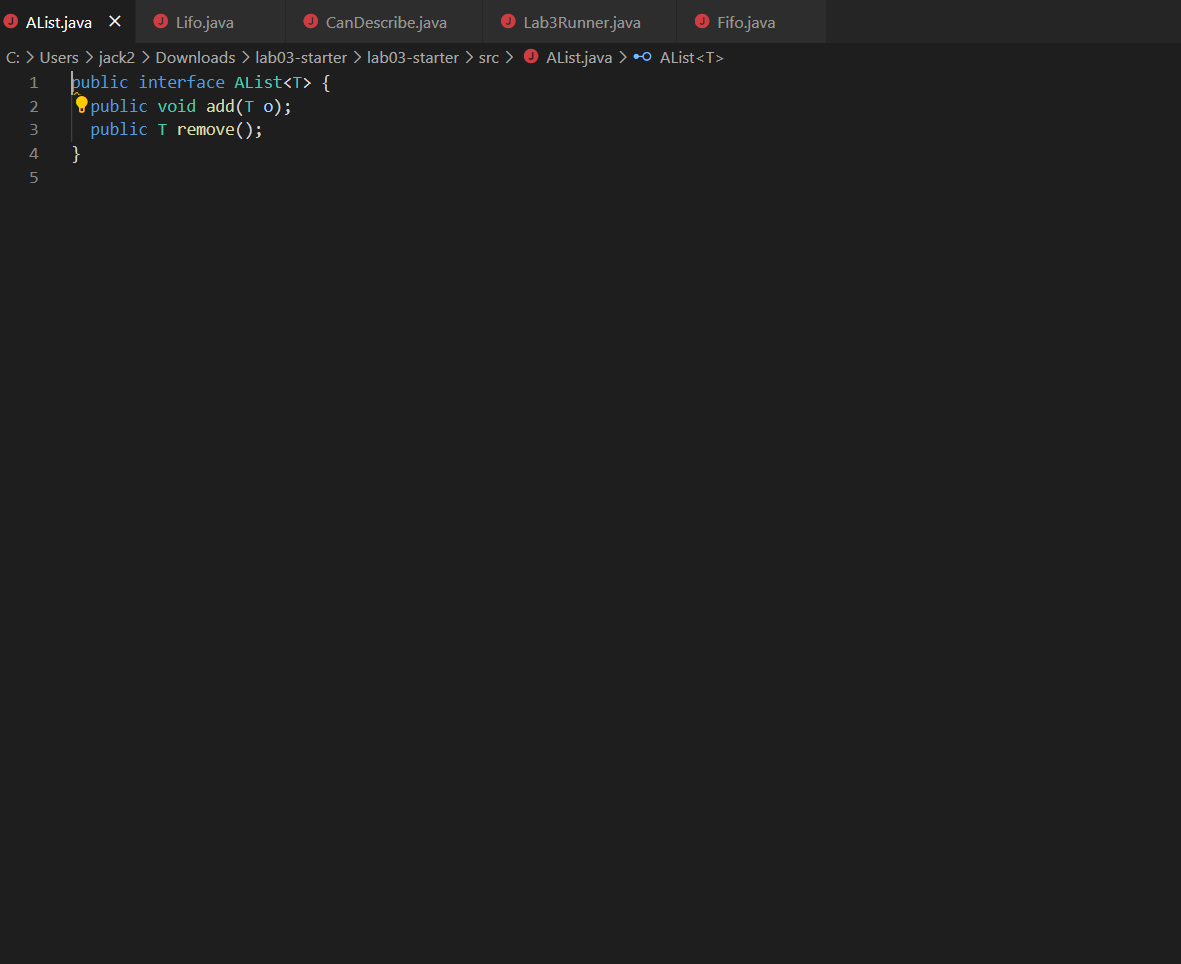This screenshot has height=964, width=1181.
Task: Click line number 5 in the gutter
Action: [x=34, y=178]
